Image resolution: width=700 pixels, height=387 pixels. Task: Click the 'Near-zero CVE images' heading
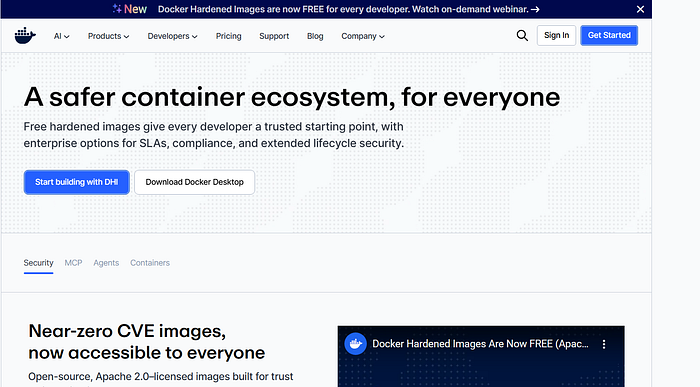[x=146, y=341]
